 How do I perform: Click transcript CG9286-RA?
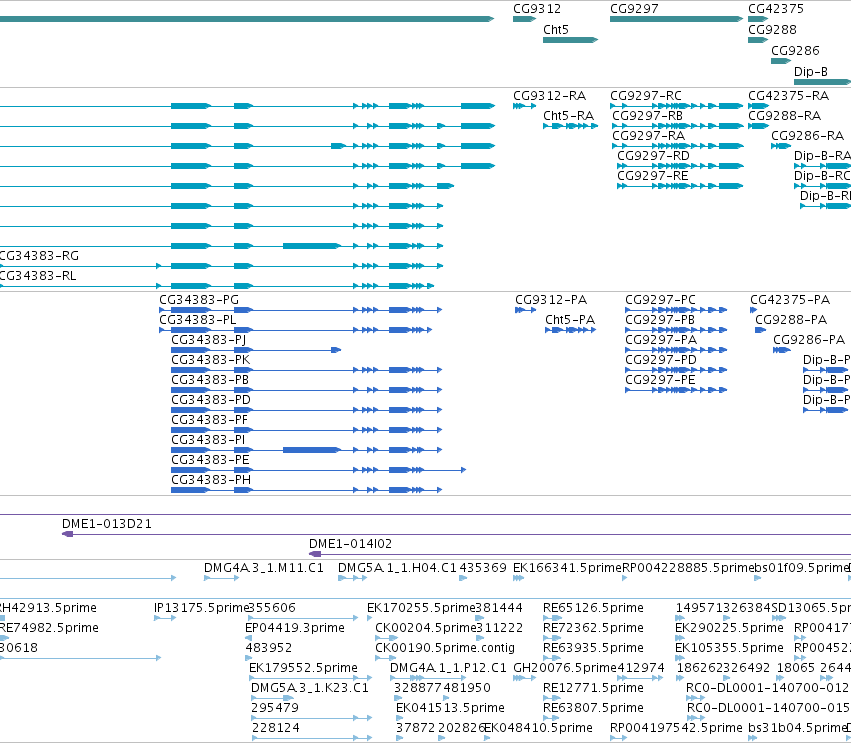808,136
